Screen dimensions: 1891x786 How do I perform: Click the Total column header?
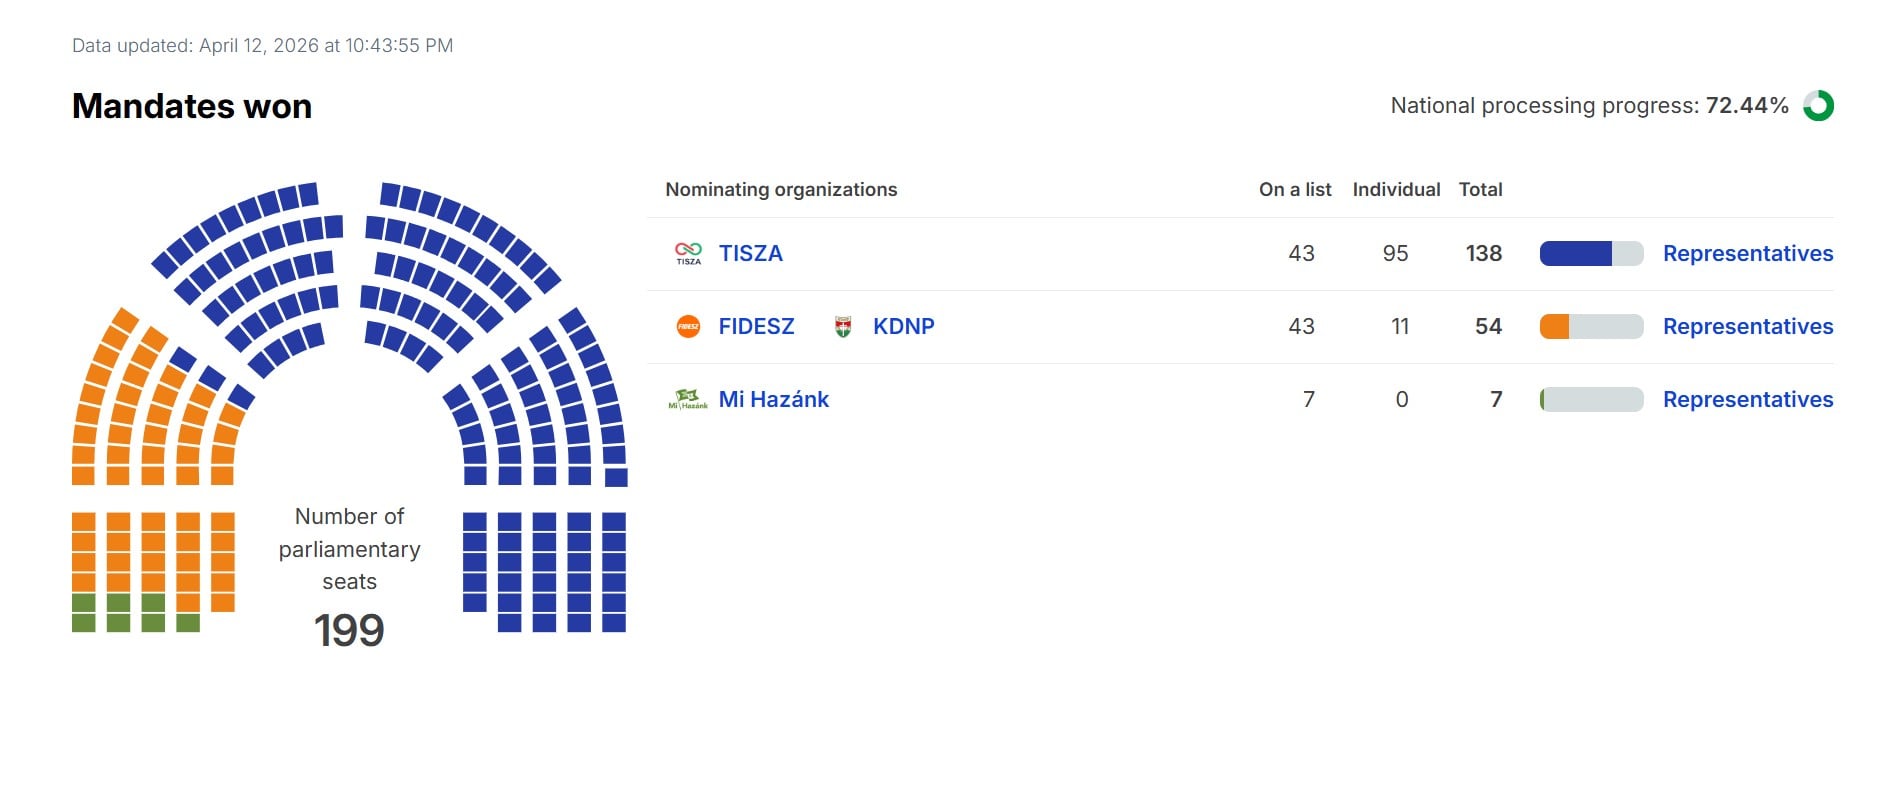(1480, 190)
